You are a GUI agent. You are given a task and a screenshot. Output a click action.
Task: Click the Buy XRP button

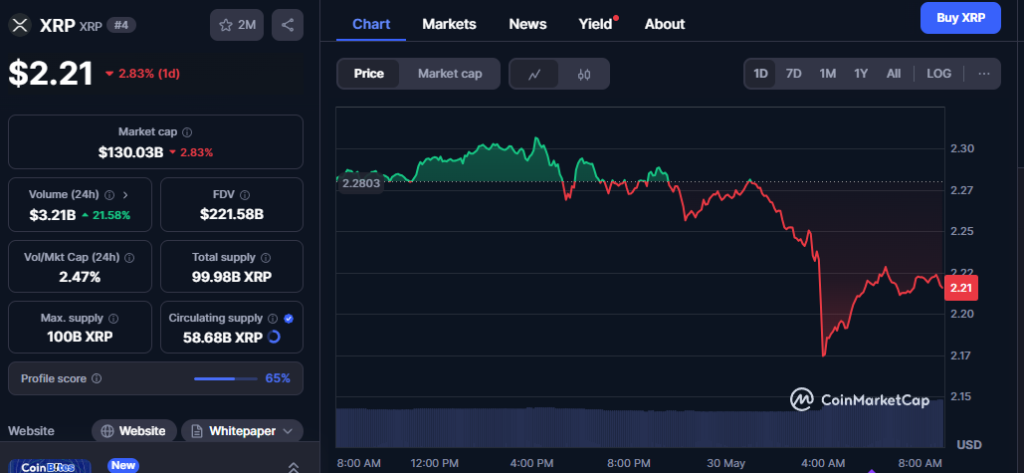click(961, 18)
